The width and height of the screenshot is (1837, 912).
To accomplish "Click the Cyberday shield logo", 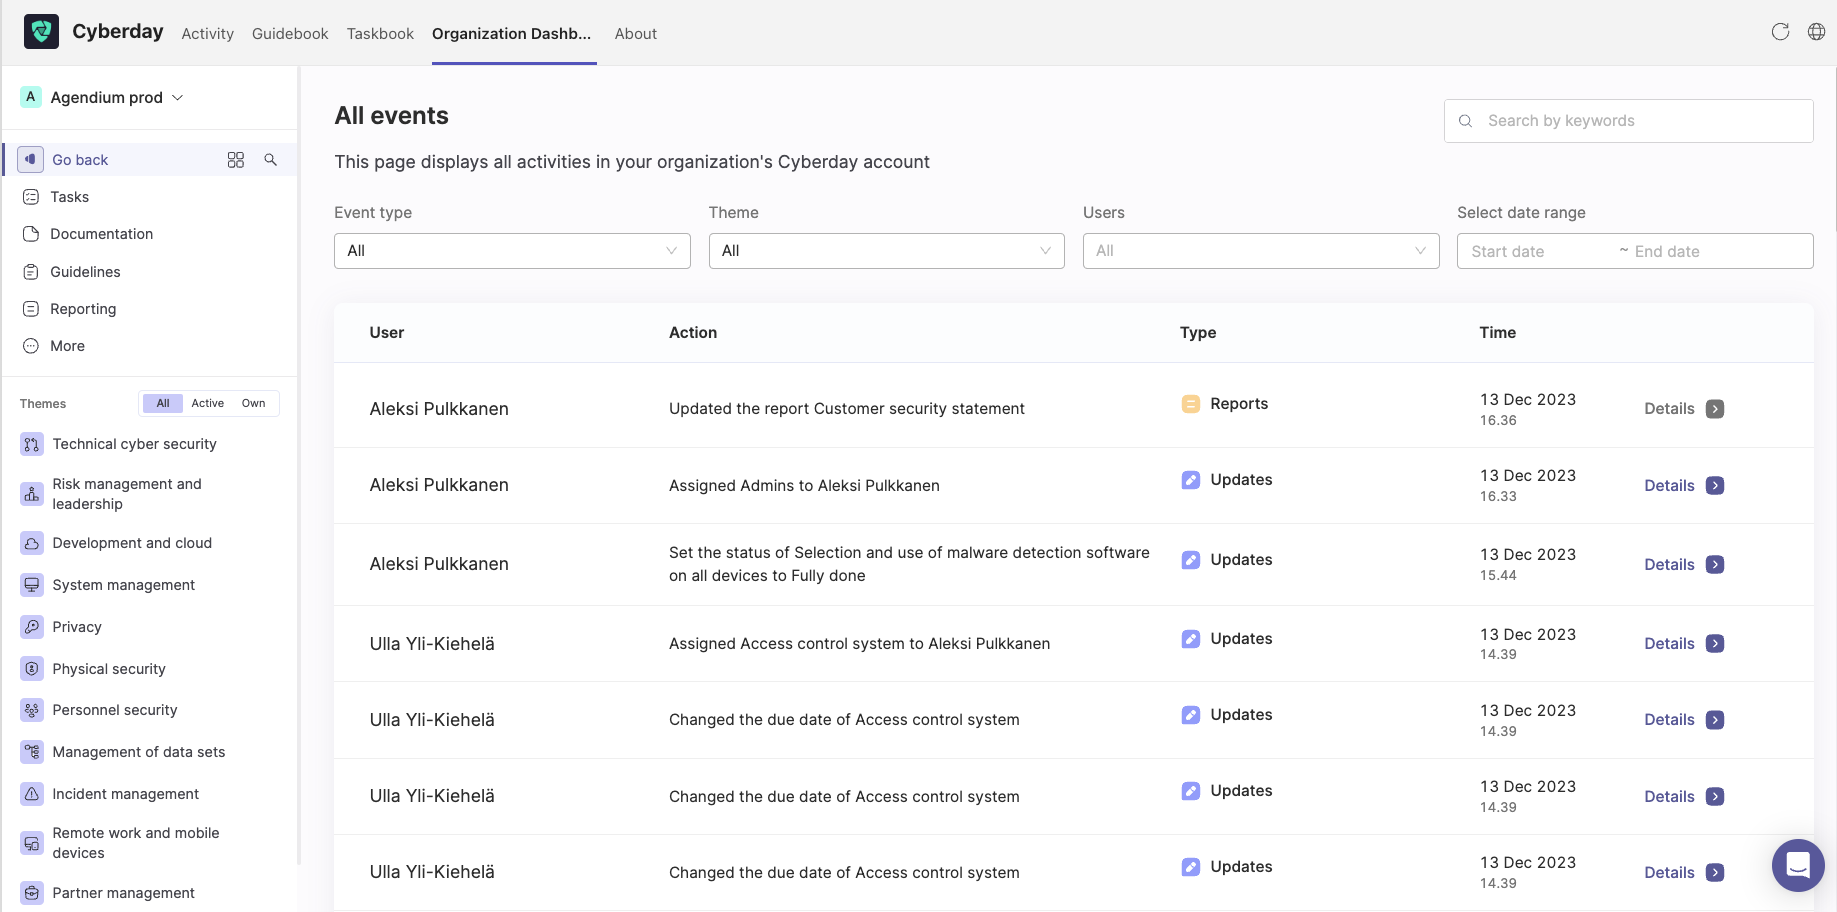I will coord(41,32).
